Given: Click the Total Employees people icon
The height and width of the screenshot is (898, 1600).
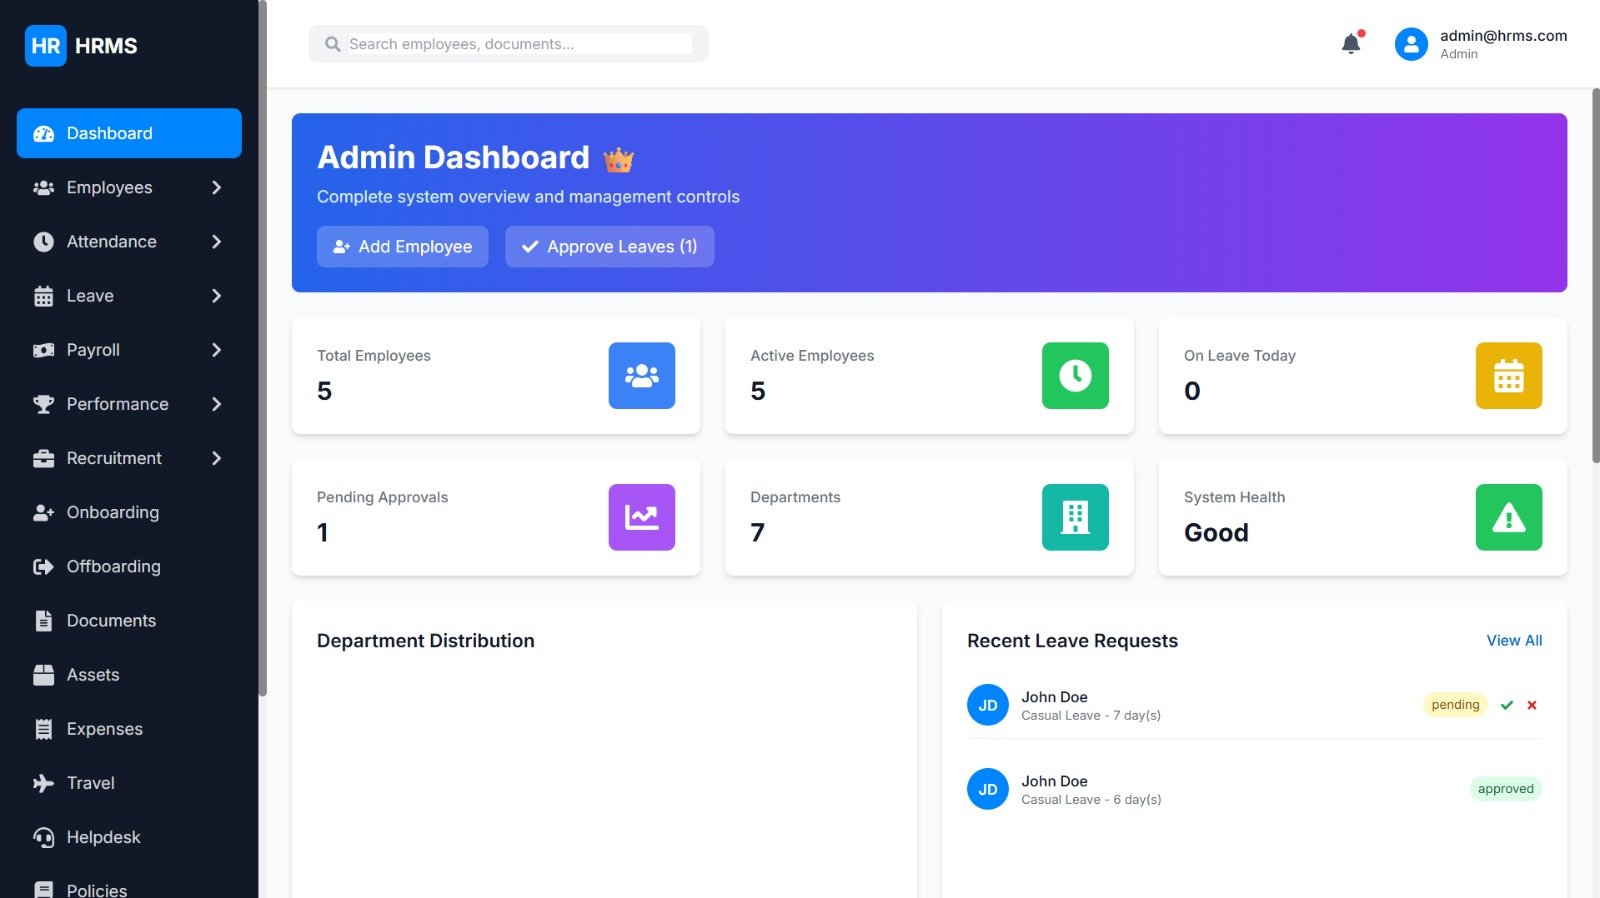Looking at the screenshot, I should (641, 376).
